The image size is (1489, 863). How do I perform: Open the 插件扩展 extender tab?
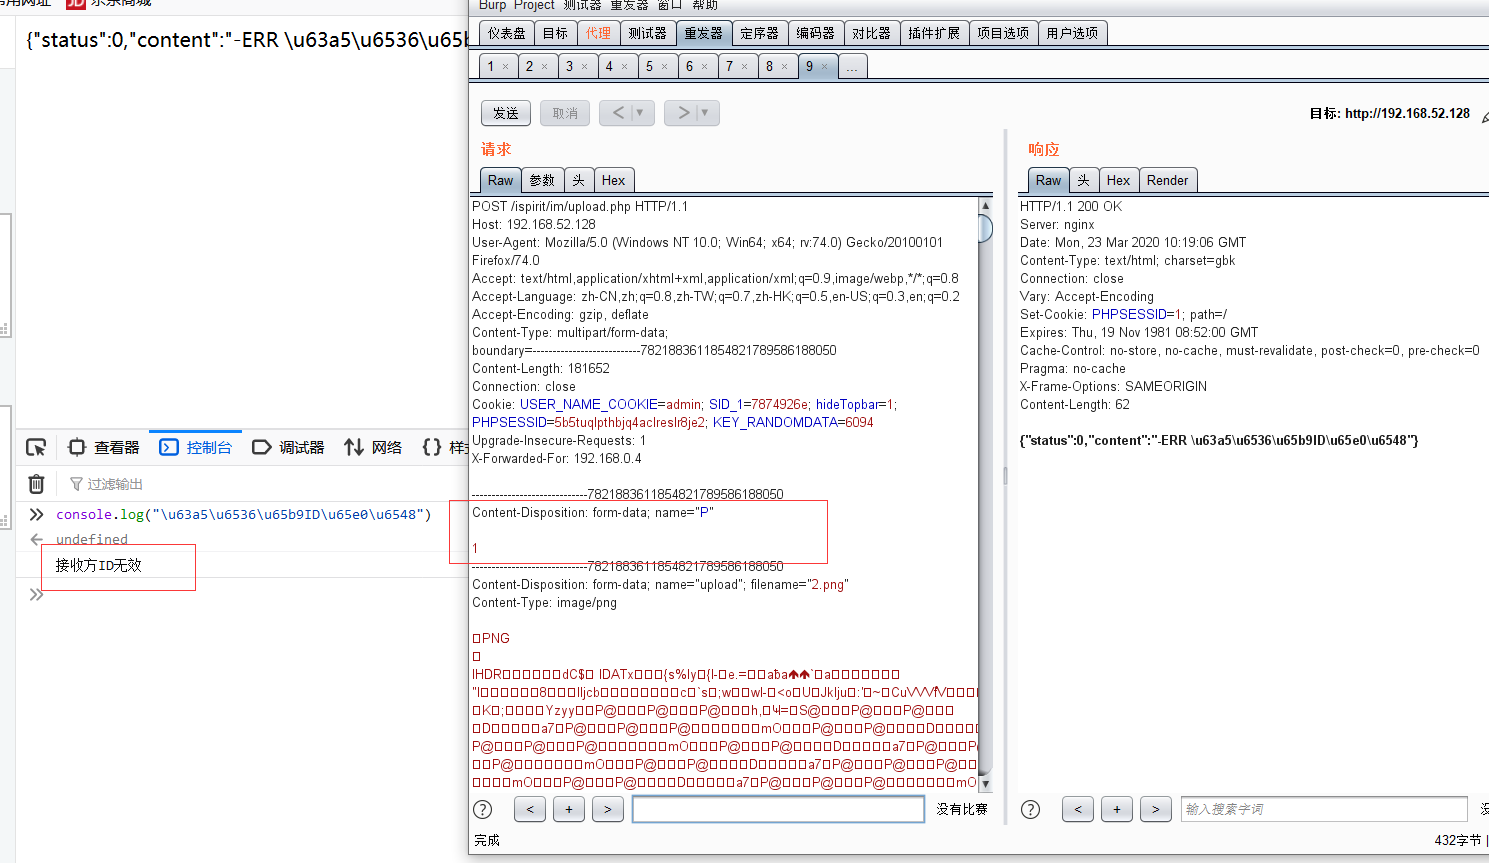(934, 33)
